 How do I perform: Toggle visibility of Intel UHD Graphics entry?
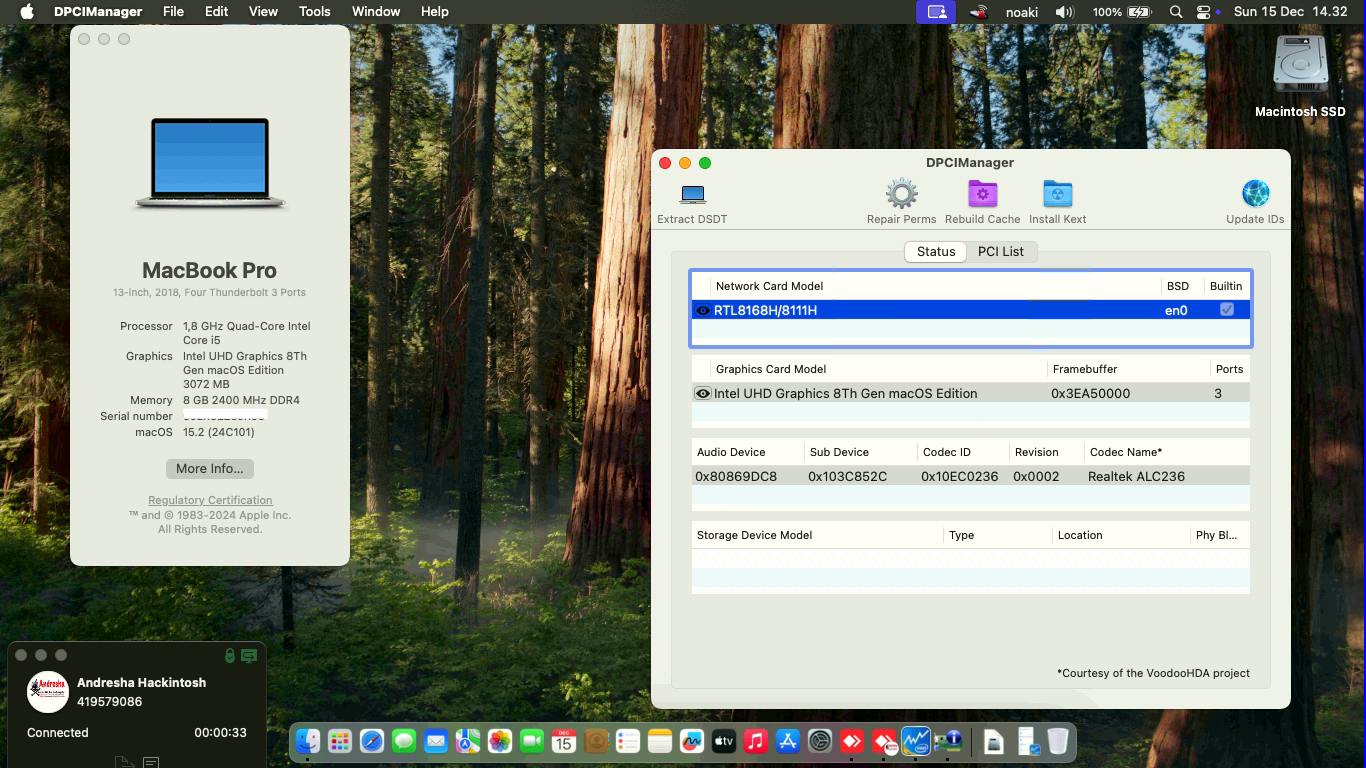tap(701, 393)
